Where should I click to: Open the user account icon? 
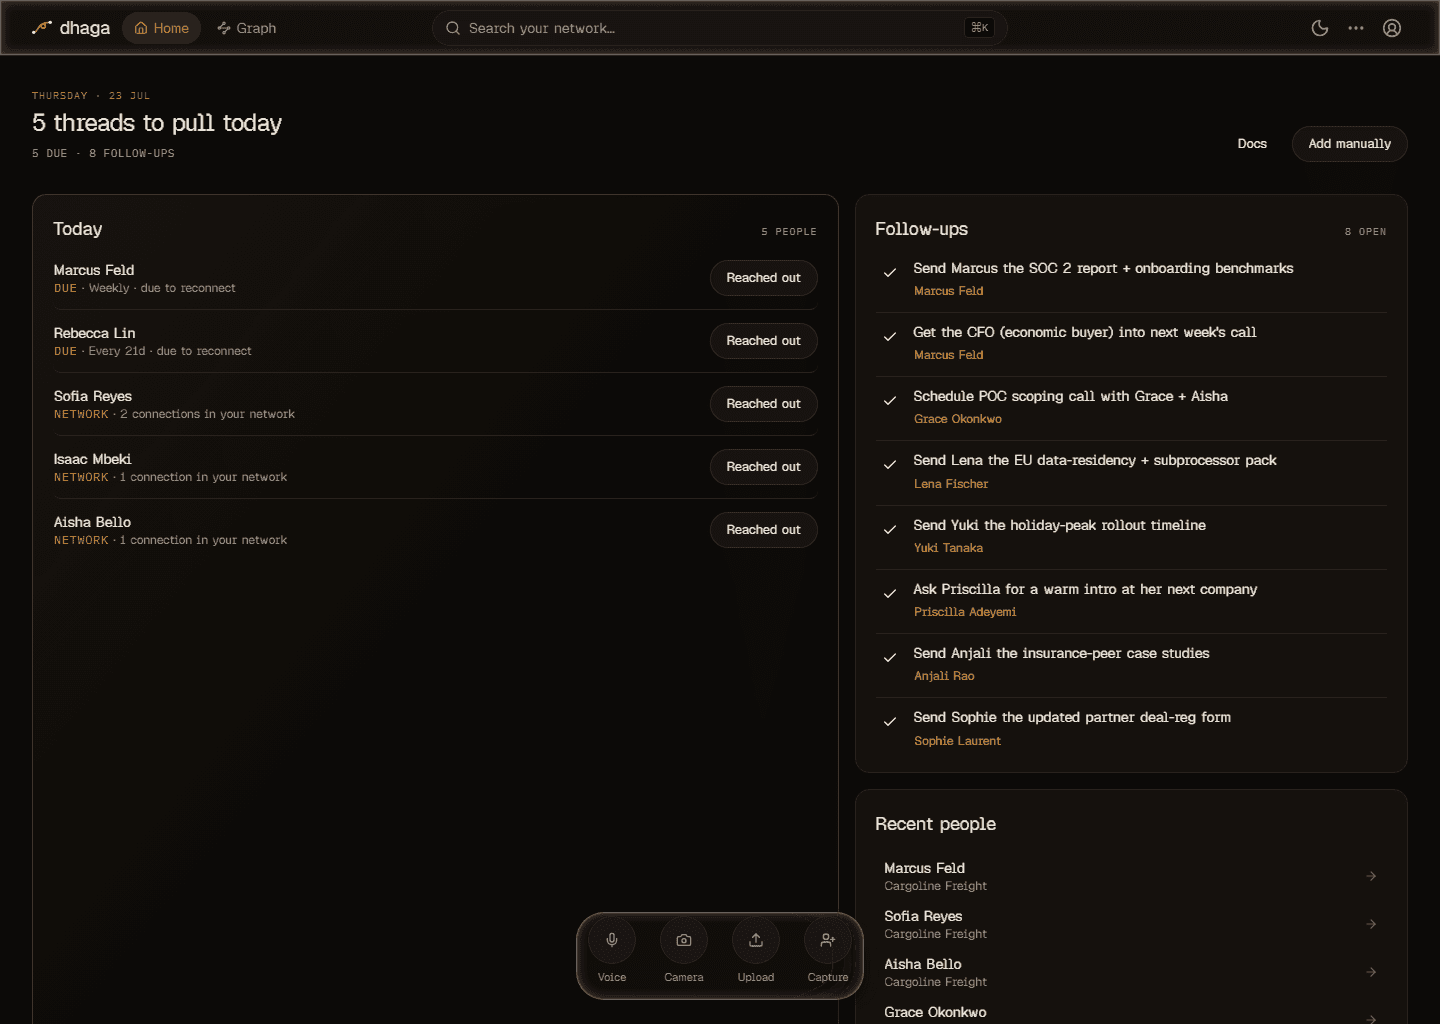[x=1392, y=28]
